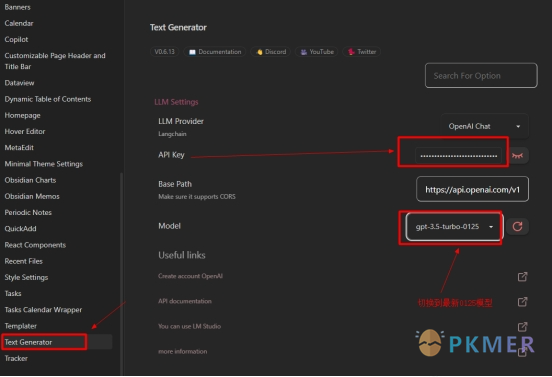The image size is (552, 377).
Task: Collapse the LLM Settings section heading
Action: point(176,102)
